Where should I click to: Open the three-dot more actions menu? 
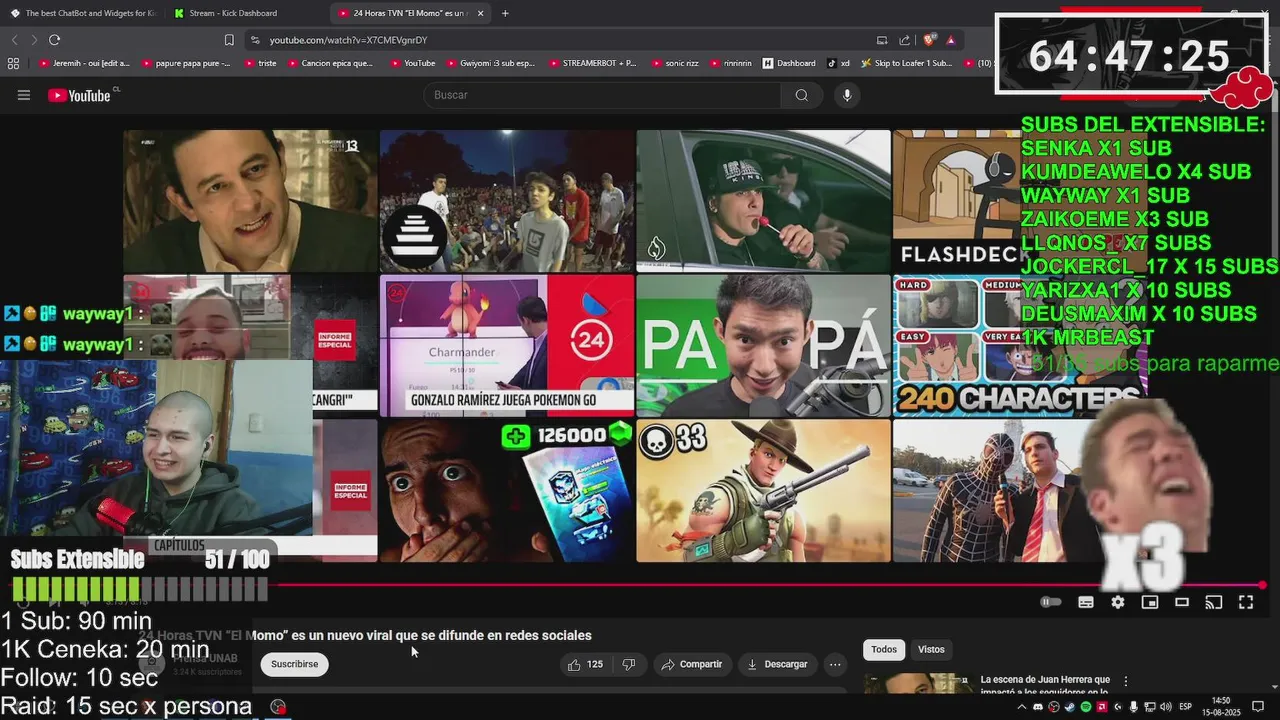point(835,664)
